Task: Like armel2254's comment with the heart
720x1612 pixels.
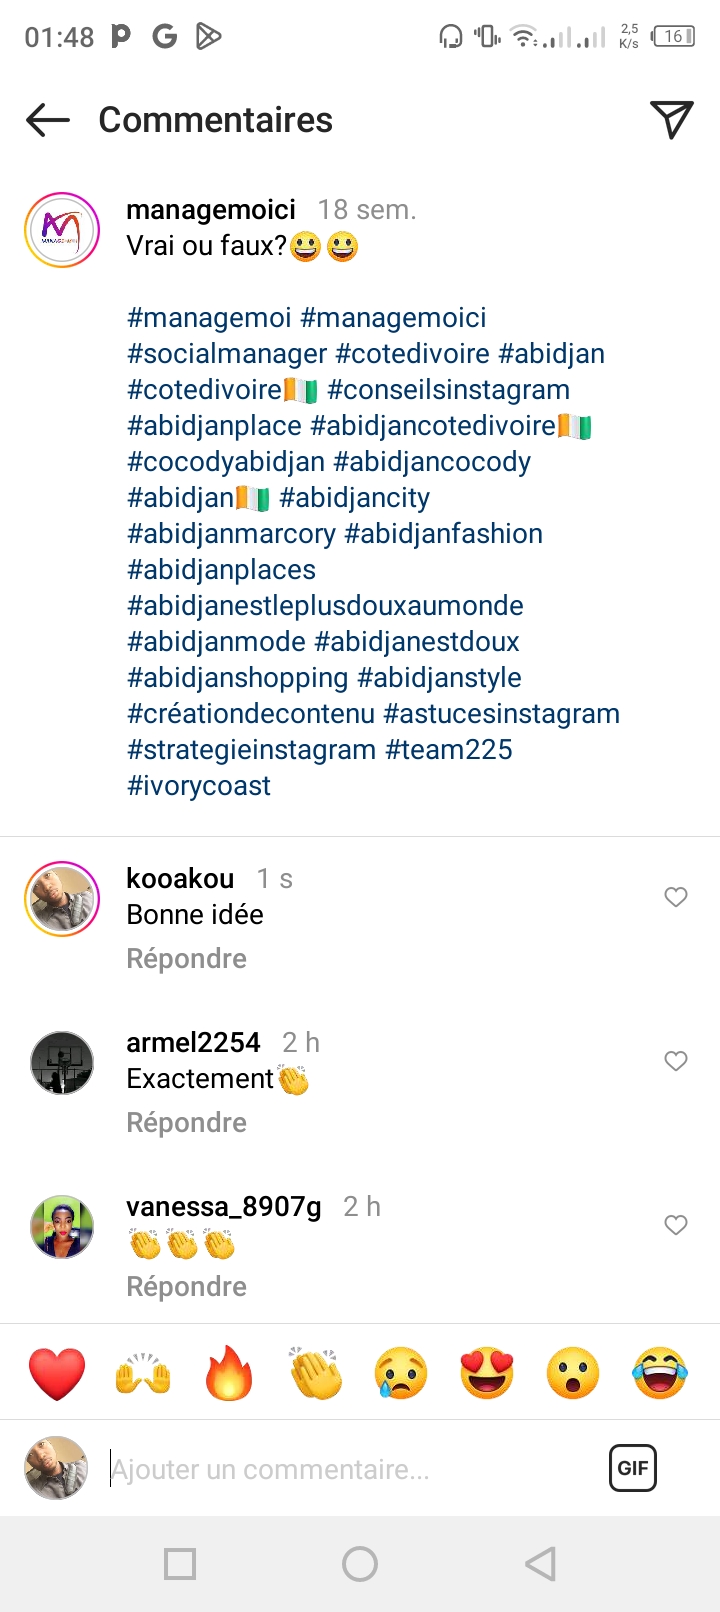Action: [x=676, y=1061]
